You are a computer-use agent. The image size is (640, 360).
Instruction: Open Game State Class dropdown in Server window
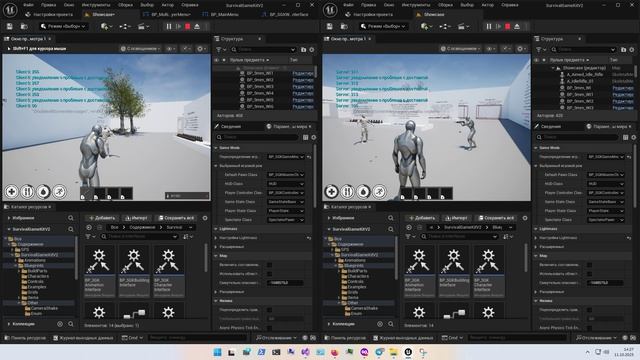(606, 202)
